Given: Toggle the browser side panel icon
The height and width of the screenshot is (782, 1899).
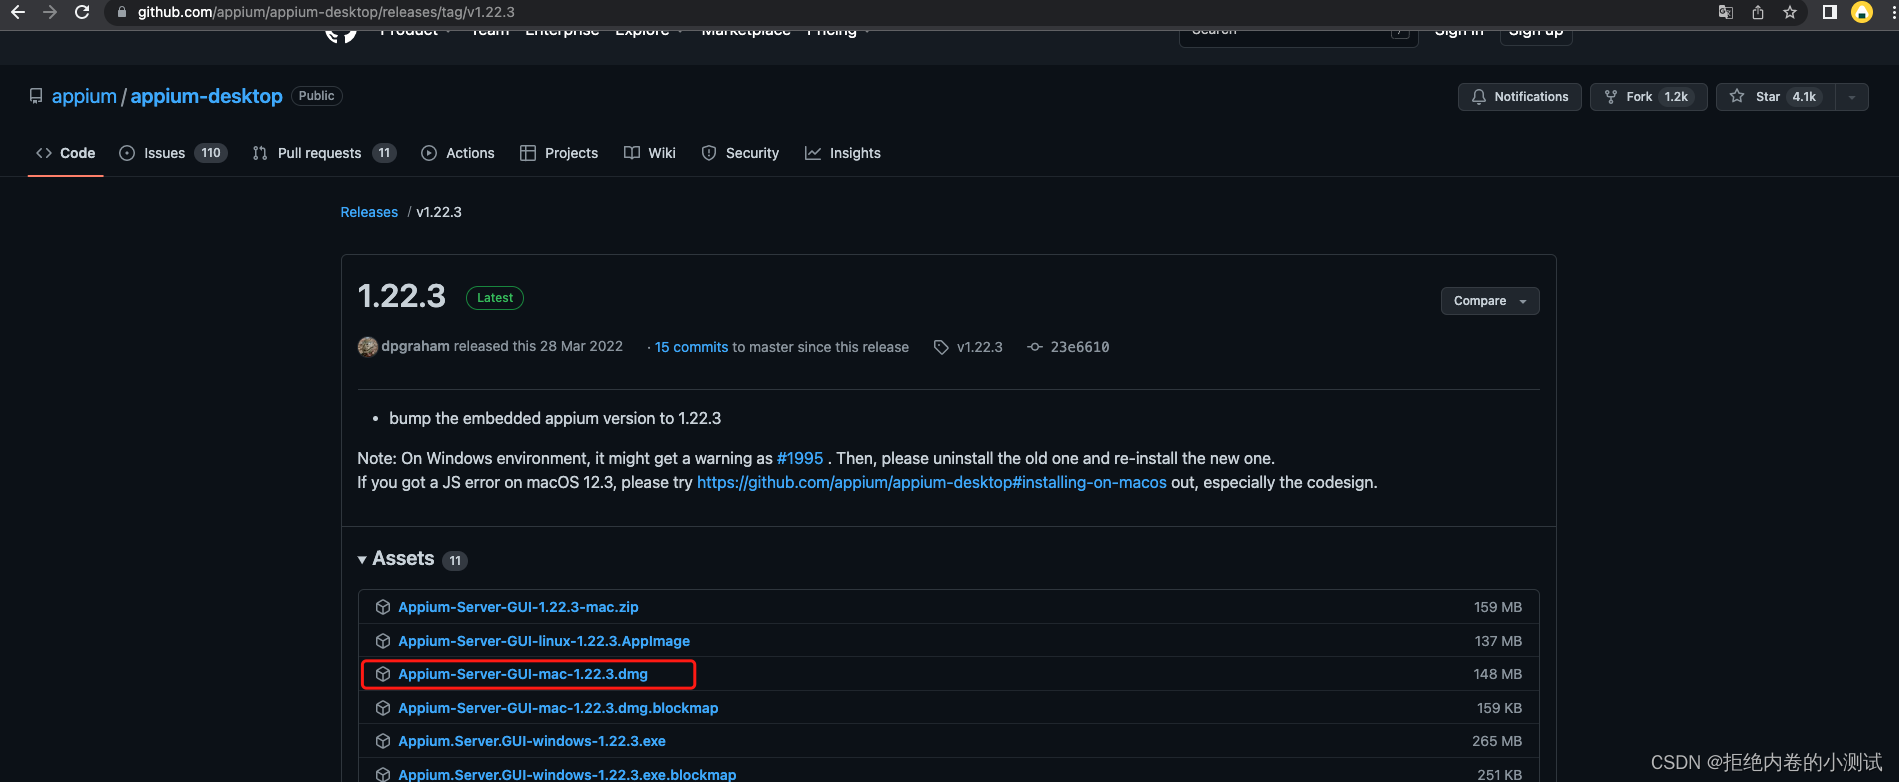Looking at the screenshot, I should 1829,12.
